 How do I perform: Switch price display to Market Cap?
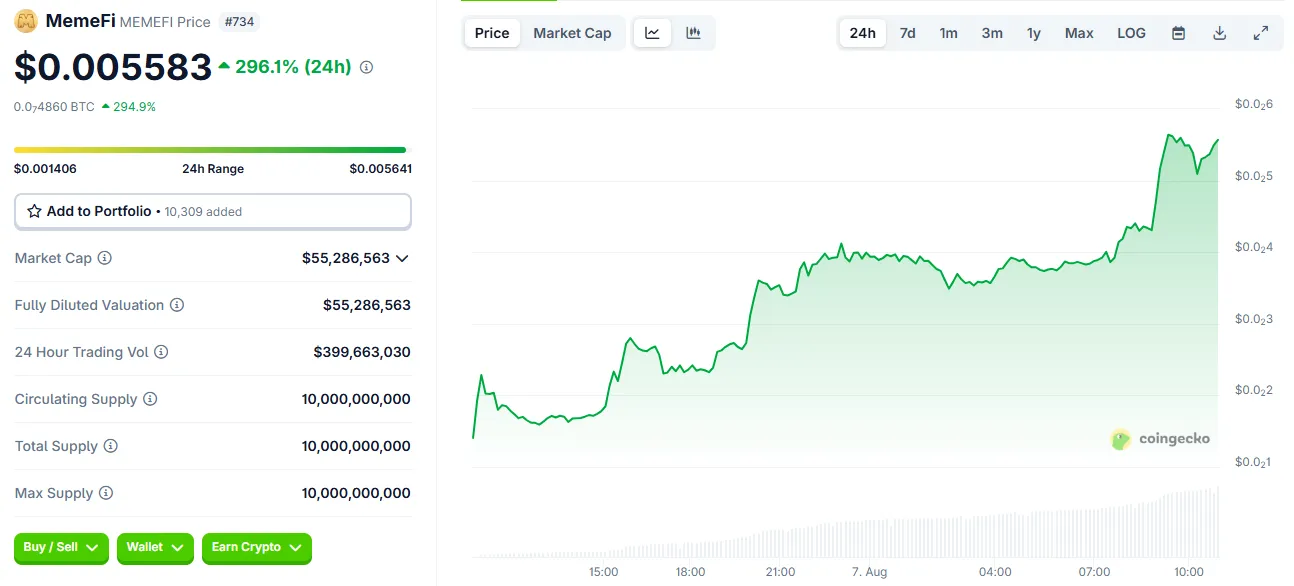coord(572,32)
